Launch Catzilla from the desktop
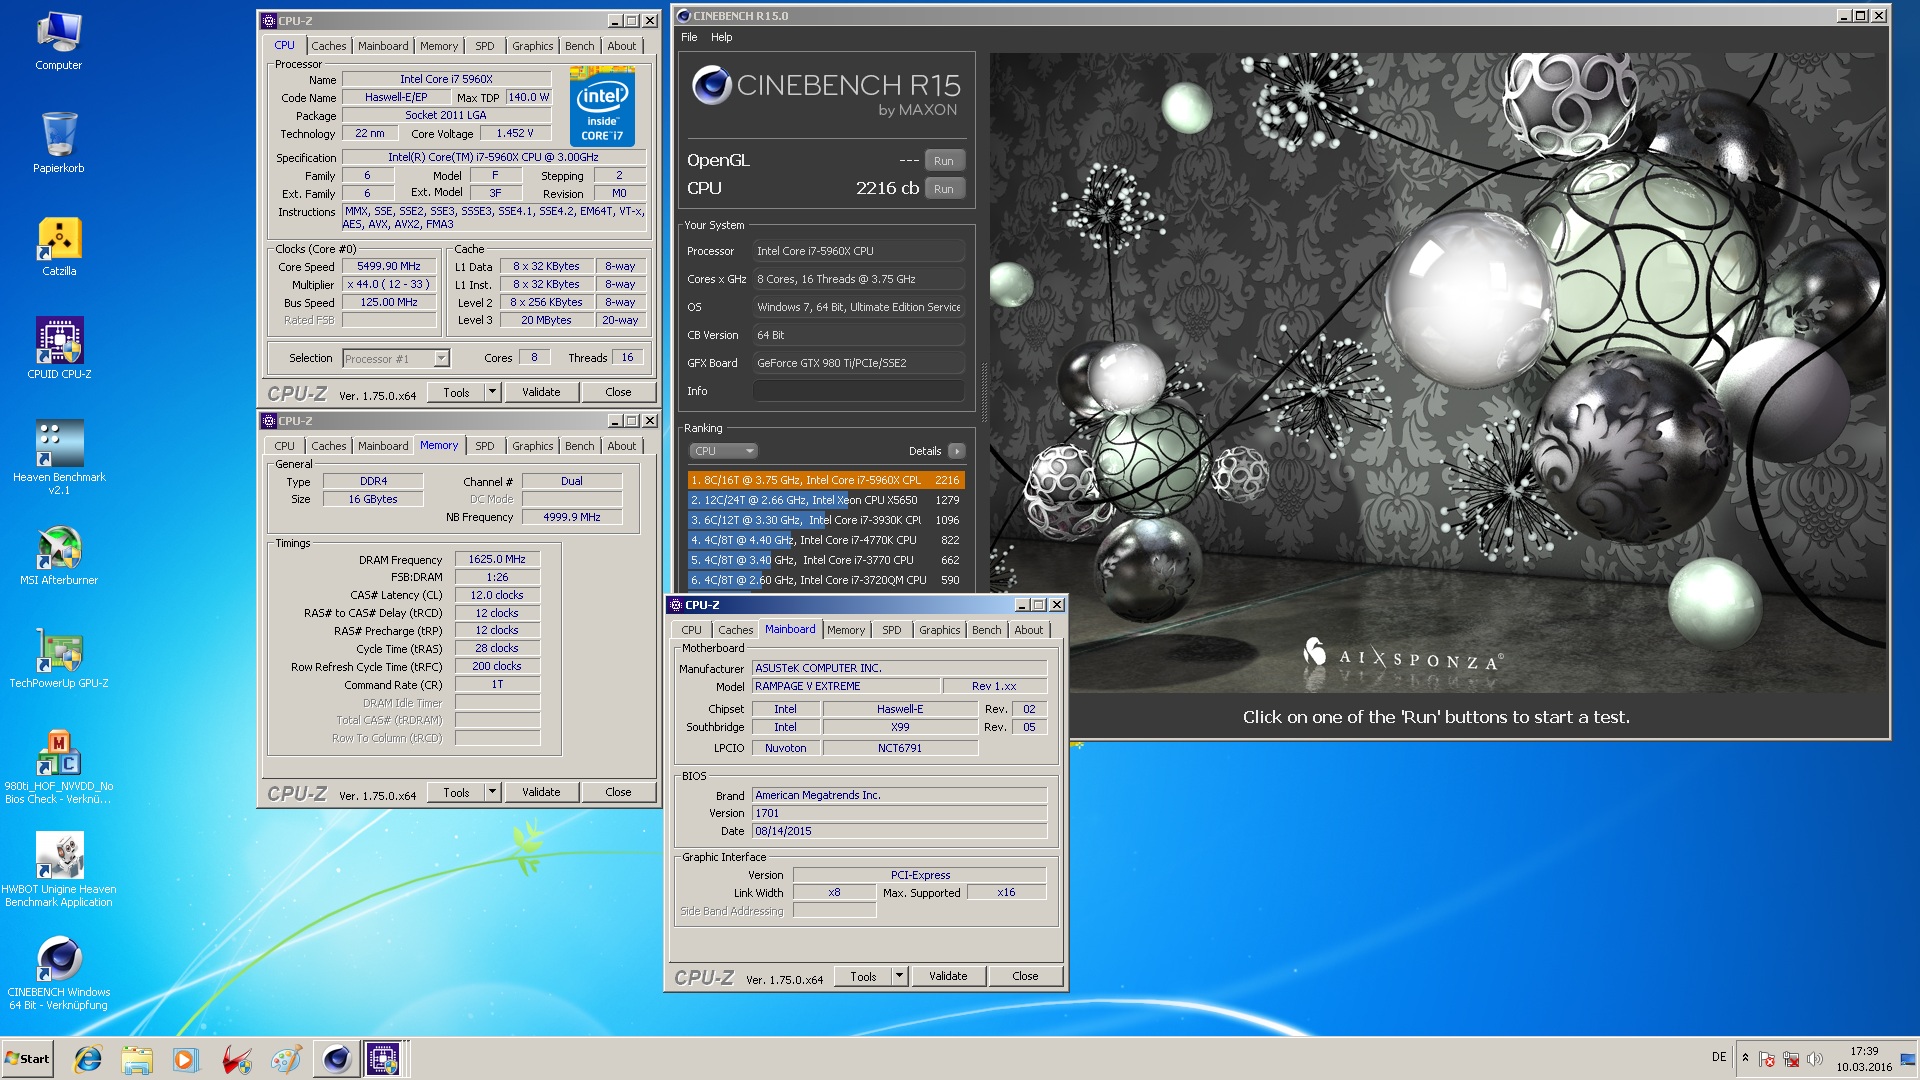The width and height of the screenshot is (1920, 1080). click(x=59, y=246)
